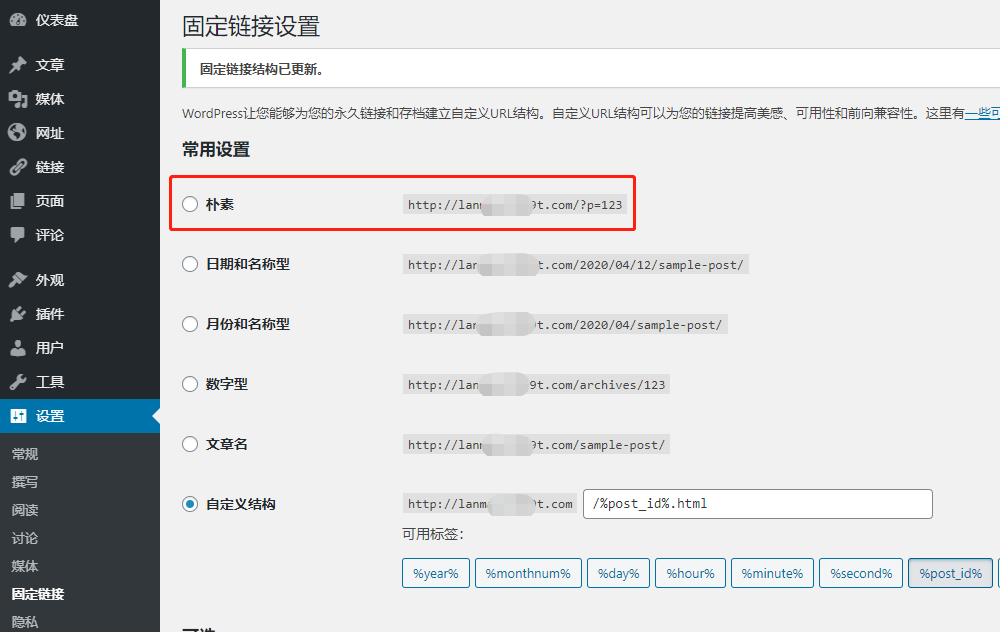Viewport: 1000px width, 632px height.
Task: Select the 朴素 radio button
Action: pyautogui.click(x=190, y=204)
